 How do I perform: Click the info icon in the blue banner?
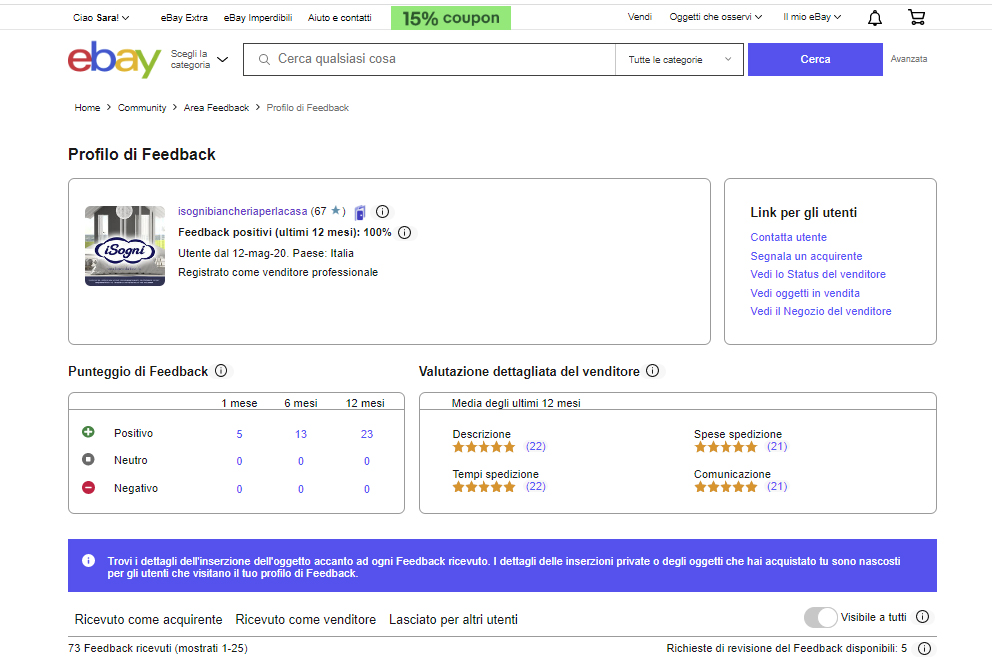tap(89, 561)
